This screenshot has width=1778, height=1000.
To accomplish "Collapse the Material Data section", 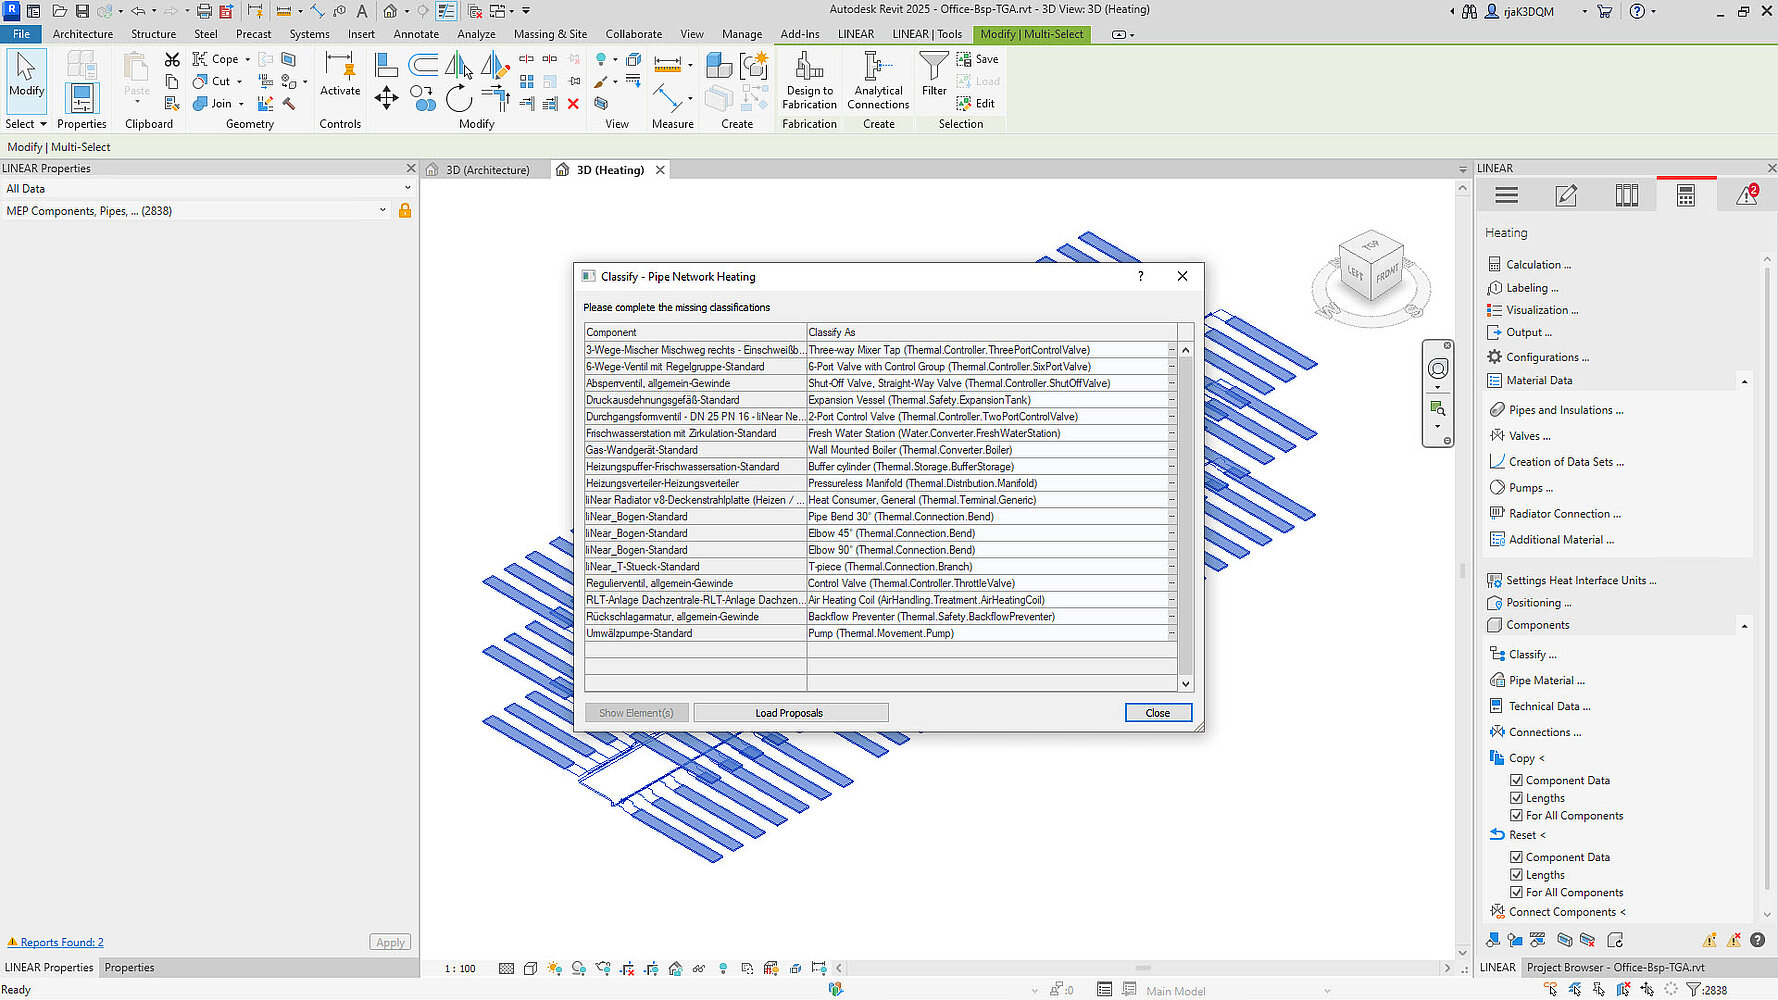I will coord(1744,381).
